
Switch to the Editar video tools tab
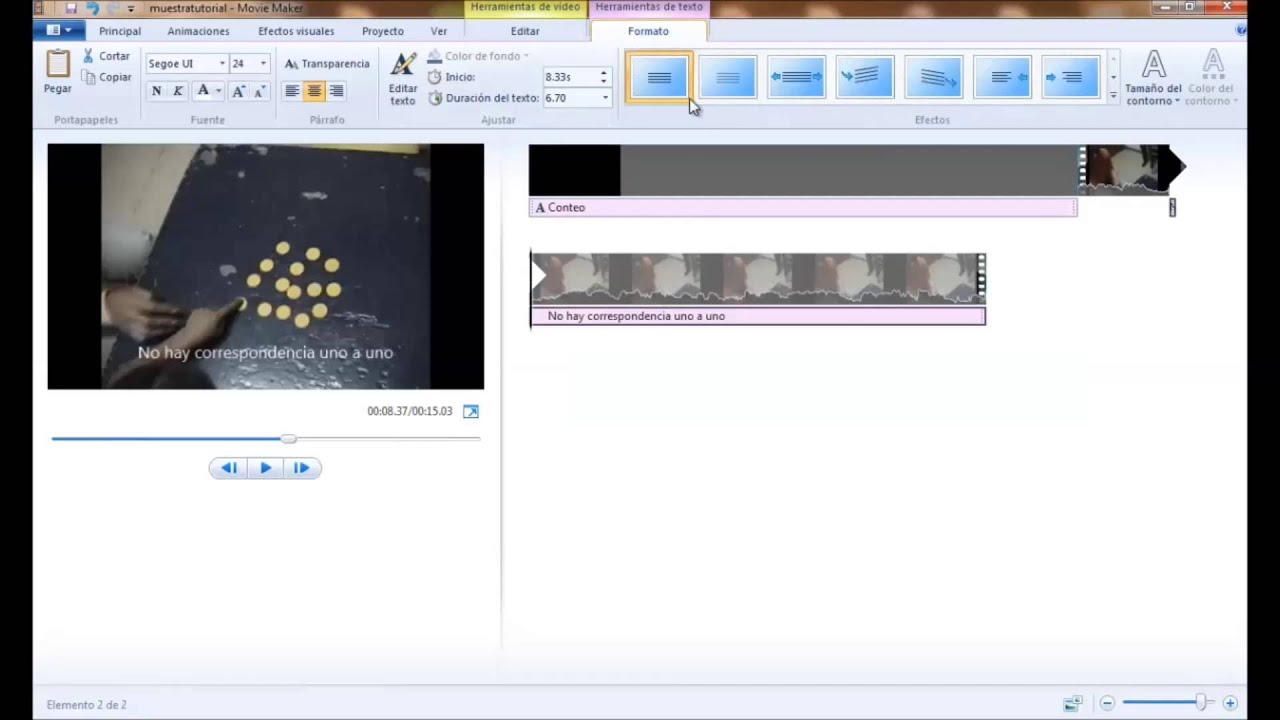[525, 31]
